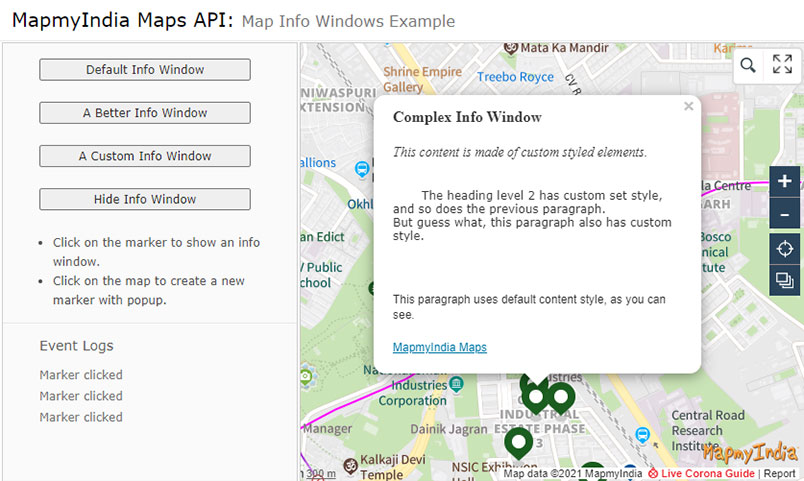Open the map search icon
Viewport: 804px width, 481px height.
[x=748, y=65]
